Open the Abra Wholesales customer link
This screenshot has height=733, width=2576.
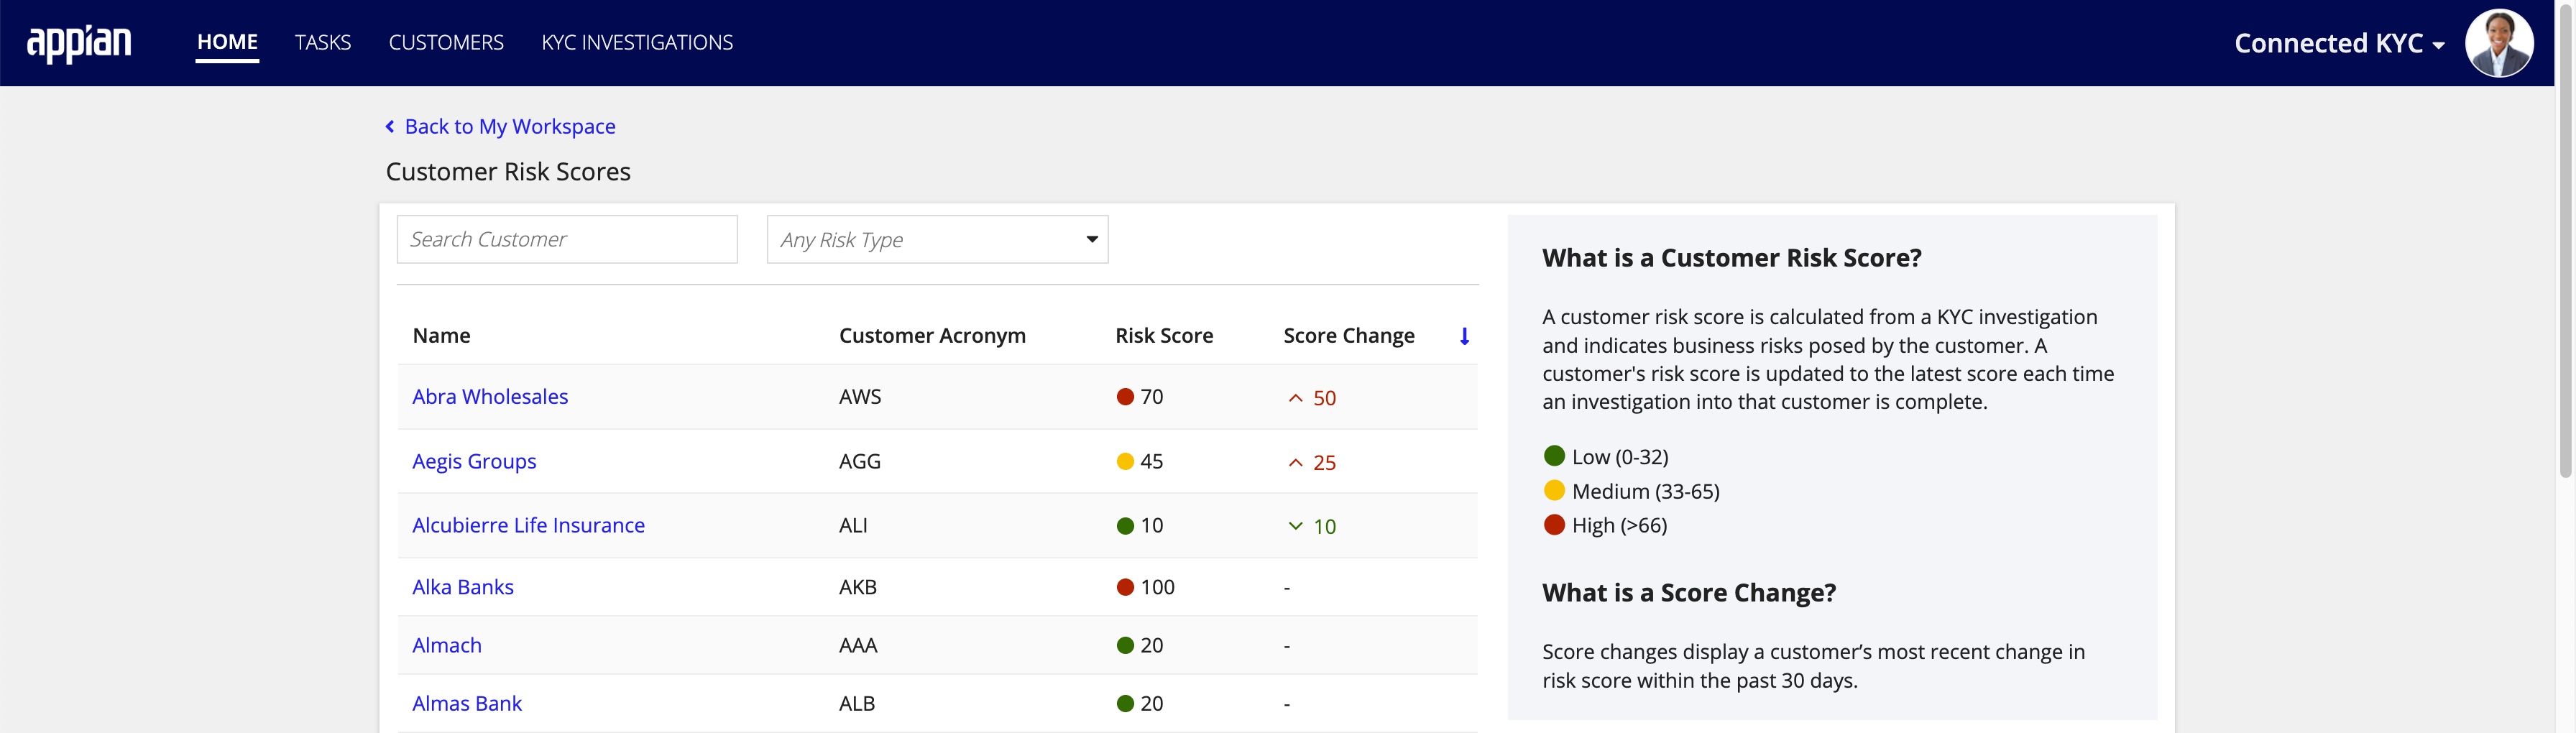tap(490, 397)
